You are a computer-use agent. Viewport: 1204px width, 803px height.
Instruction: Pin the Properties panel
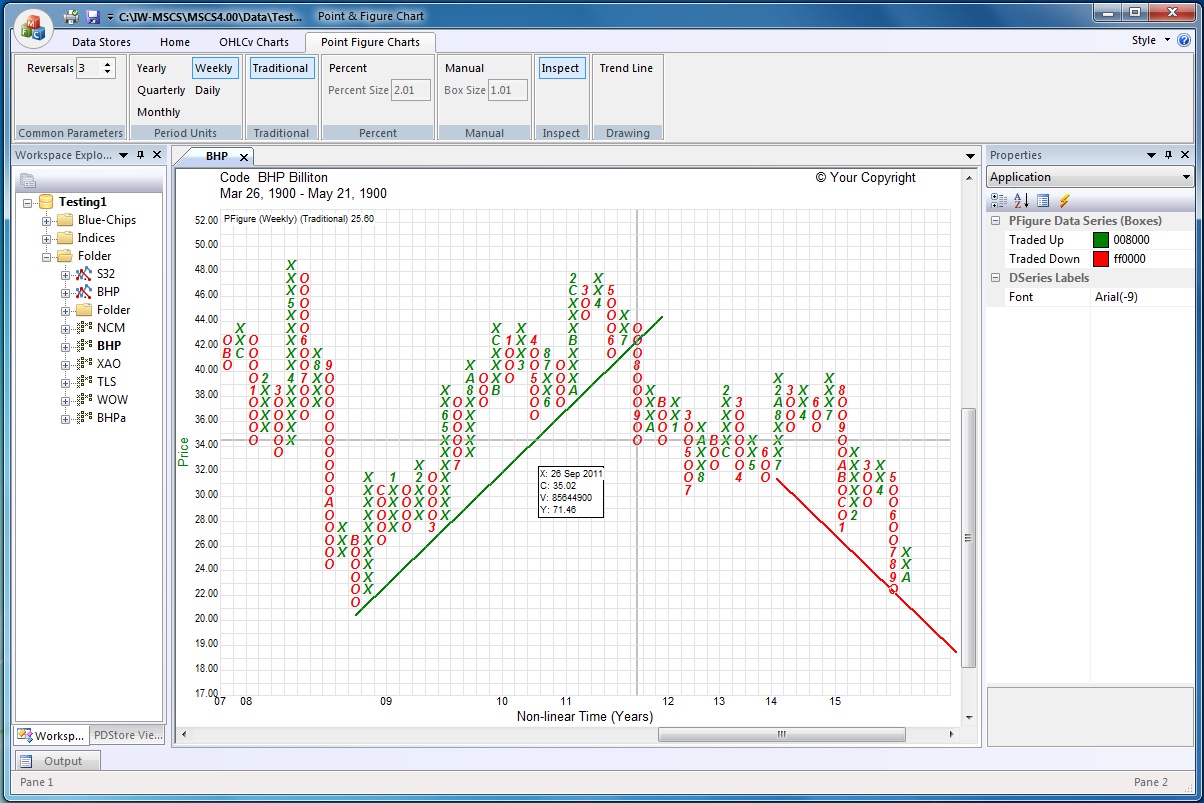click(1168, 155)
